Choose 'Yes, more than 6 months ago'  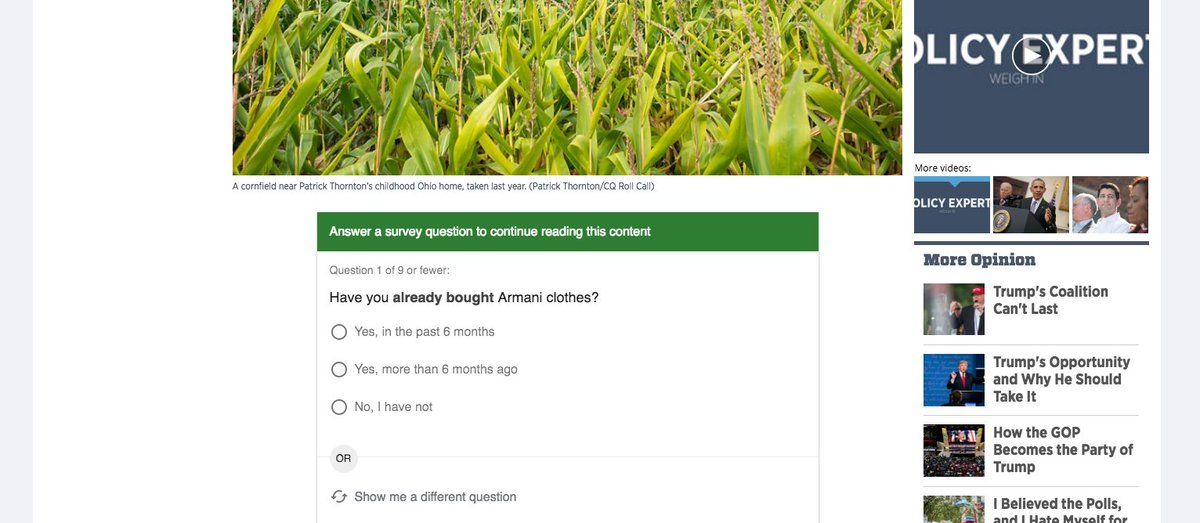pos(339,370)
